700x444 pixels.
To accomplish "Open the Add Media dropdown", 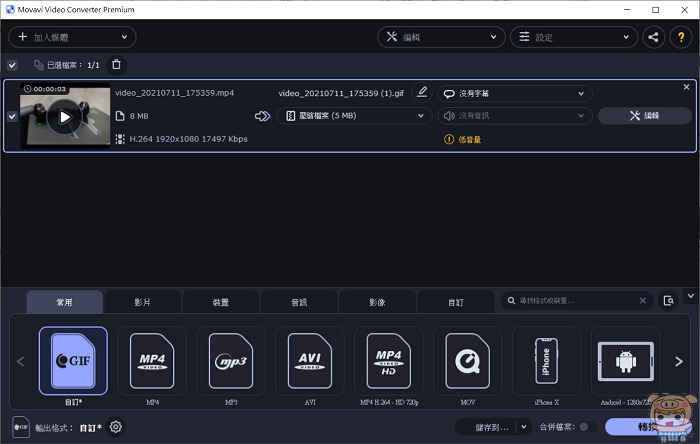I will click(x=72, y=37).
